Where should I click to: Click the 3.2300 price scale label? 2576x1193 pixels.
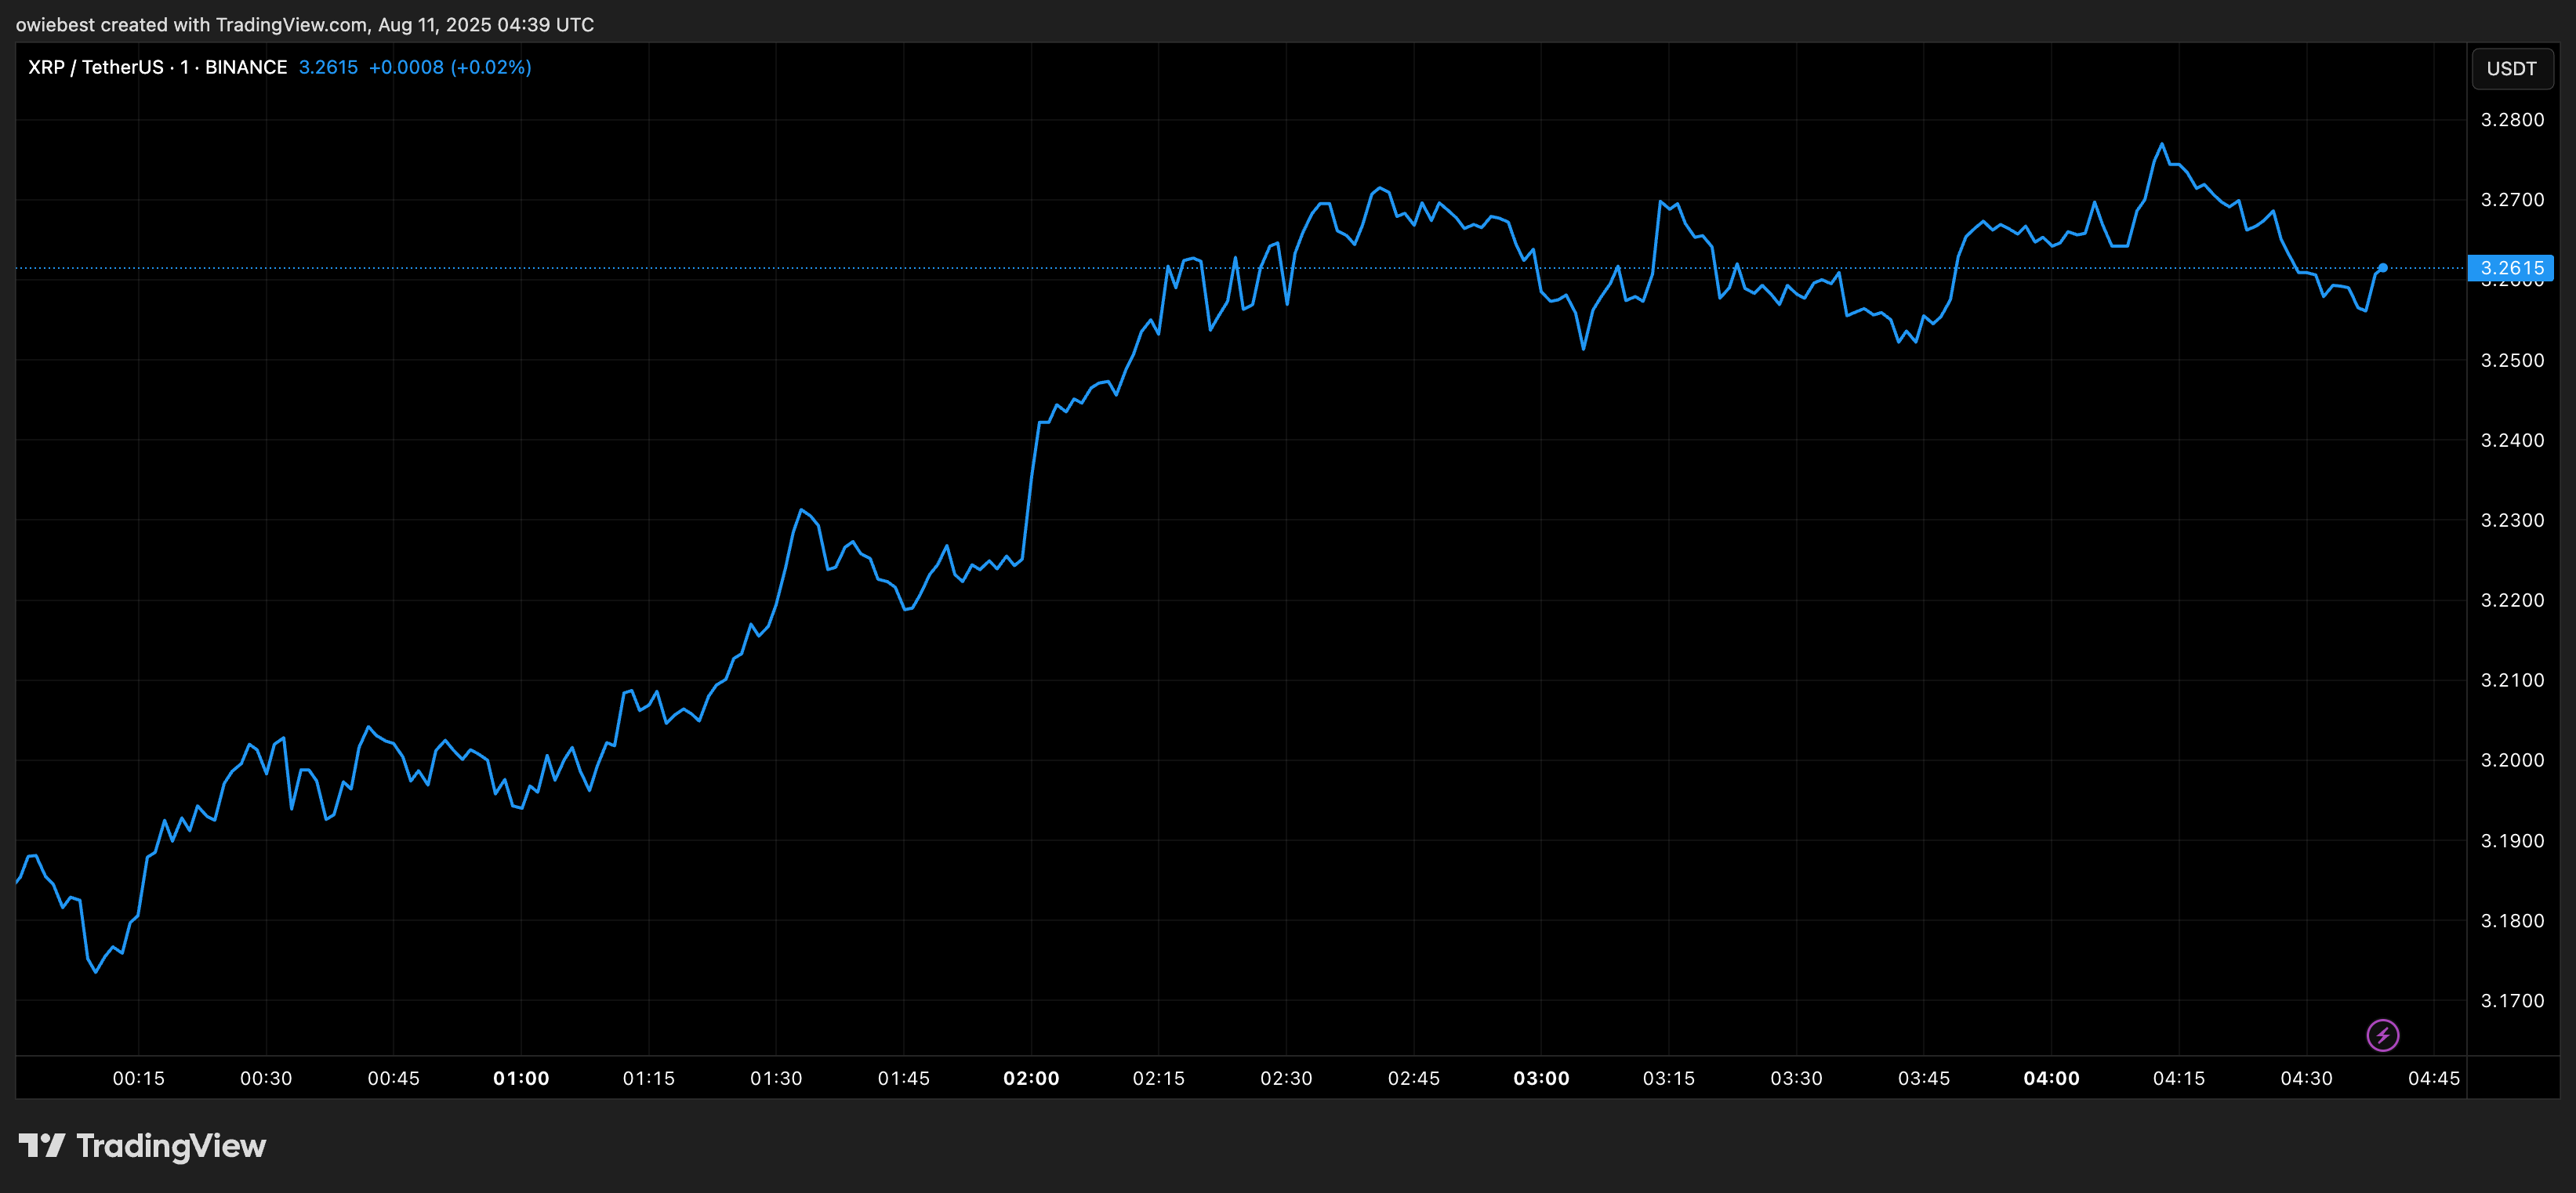[x=2512, y=520]
